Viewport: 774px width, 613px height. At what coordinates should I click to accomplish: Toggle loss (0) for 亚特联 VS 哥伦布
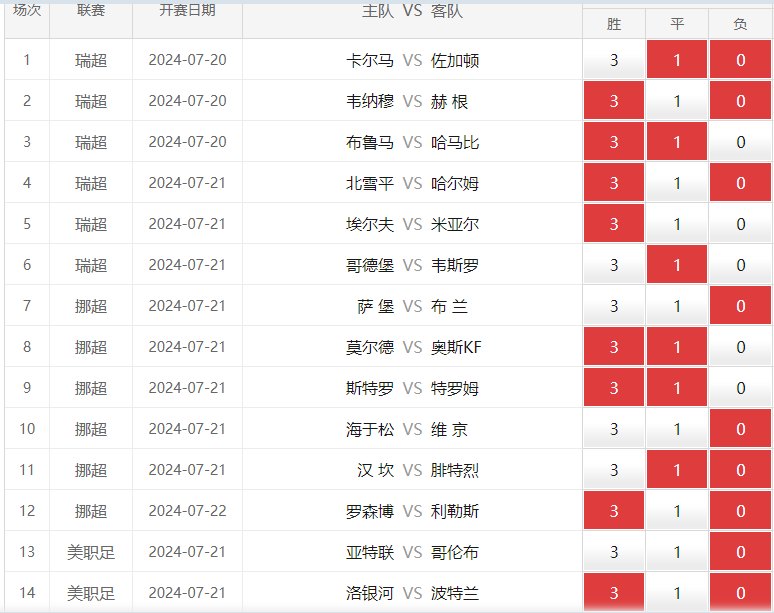point(740,551)
